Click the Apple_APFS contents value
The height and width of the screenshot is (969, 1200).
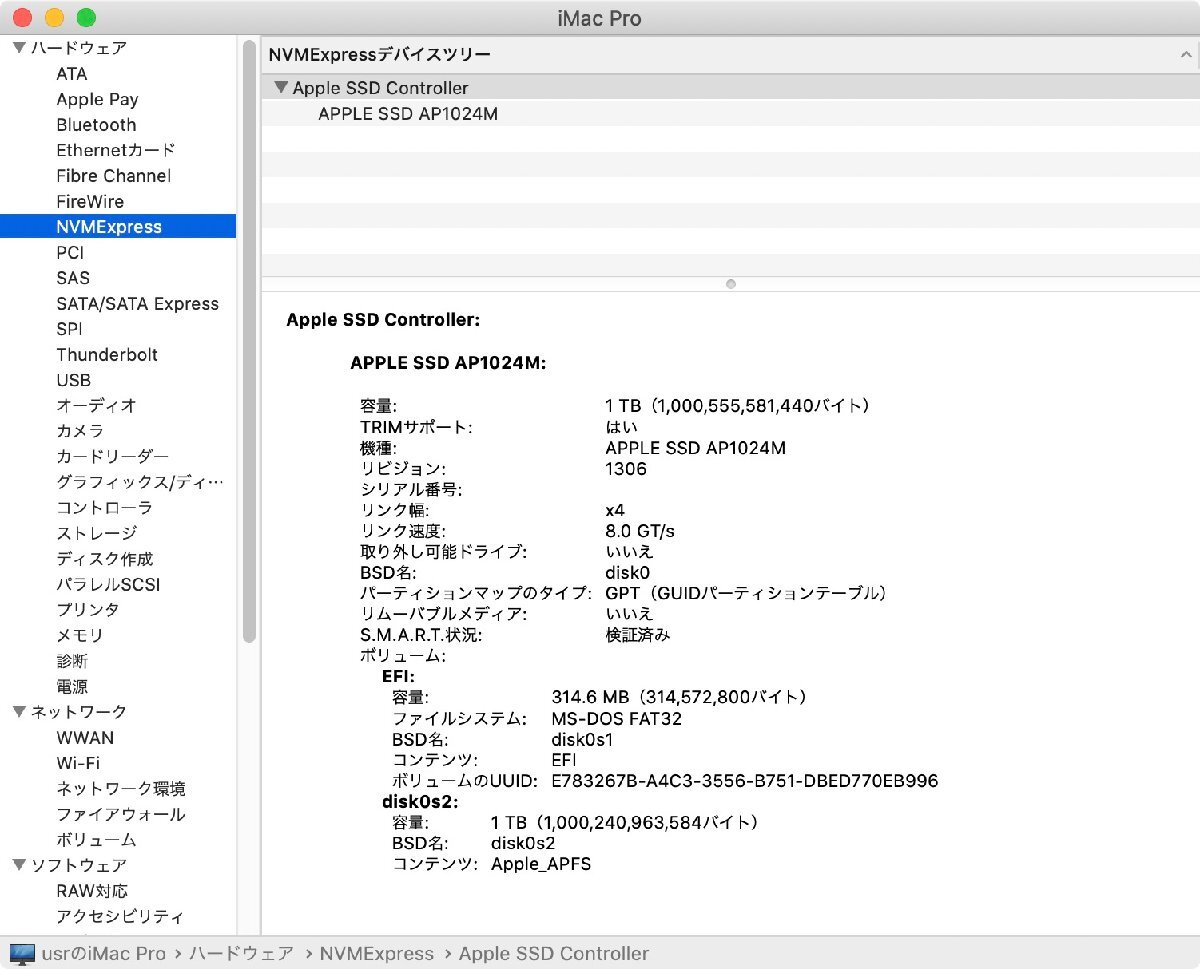[x=541, y=864]
